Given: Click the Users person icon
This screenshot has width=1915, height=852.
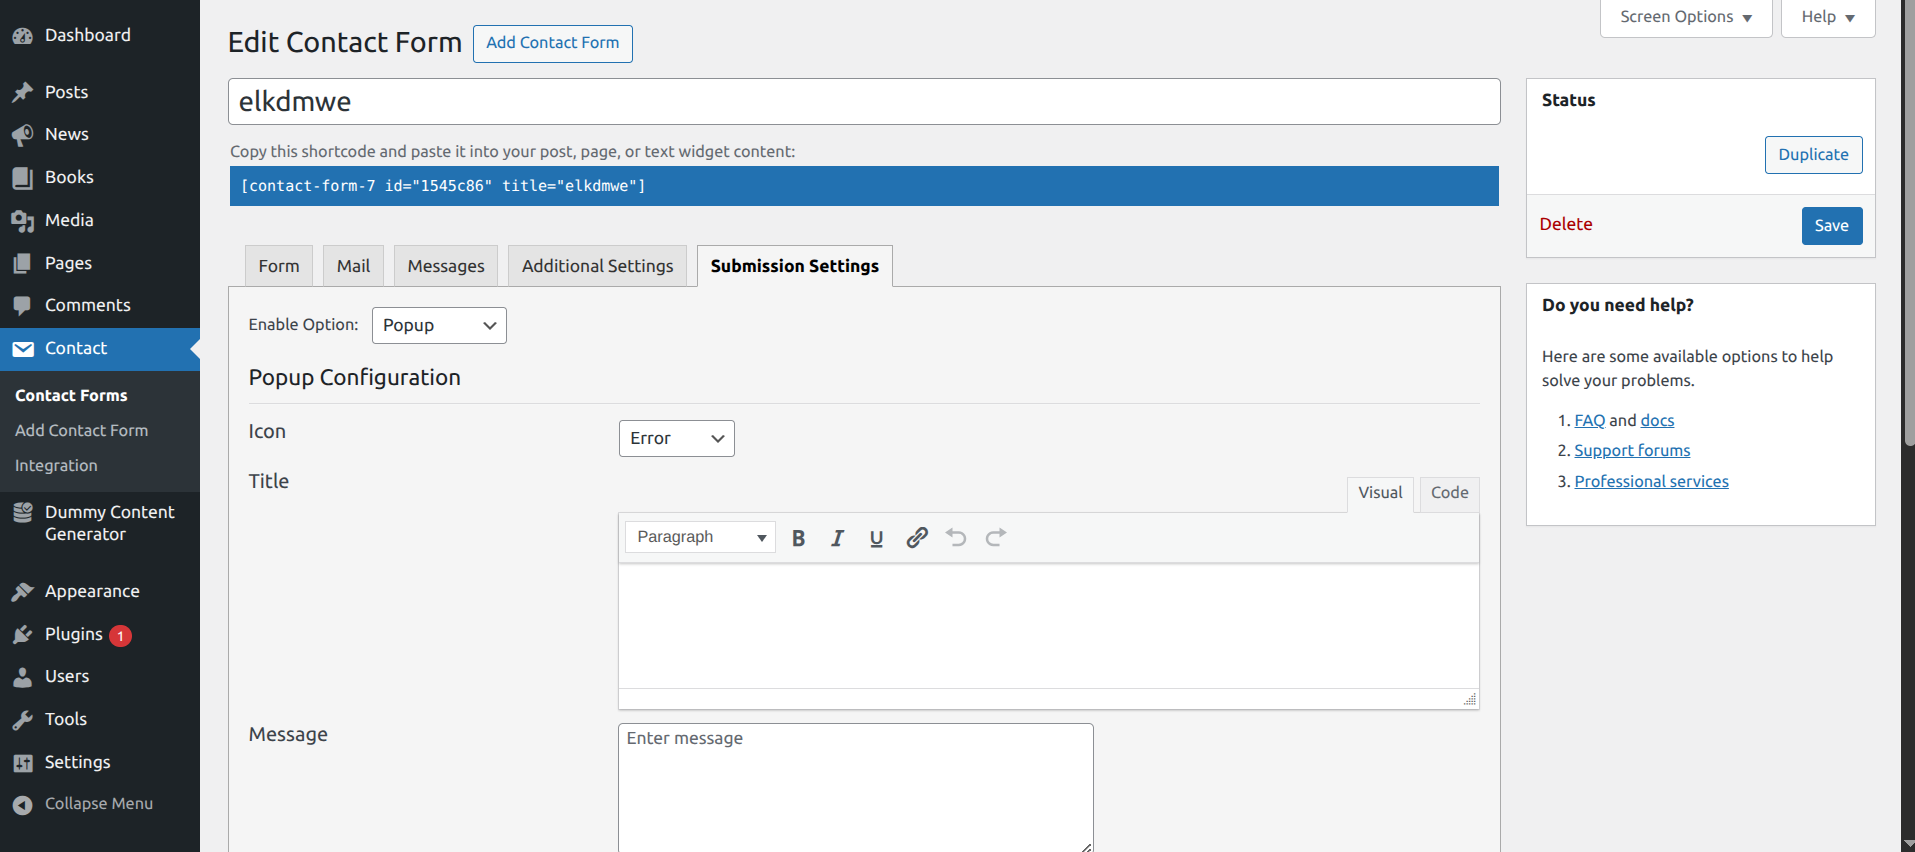Looking at the screenshot, I should click(23, 677).
